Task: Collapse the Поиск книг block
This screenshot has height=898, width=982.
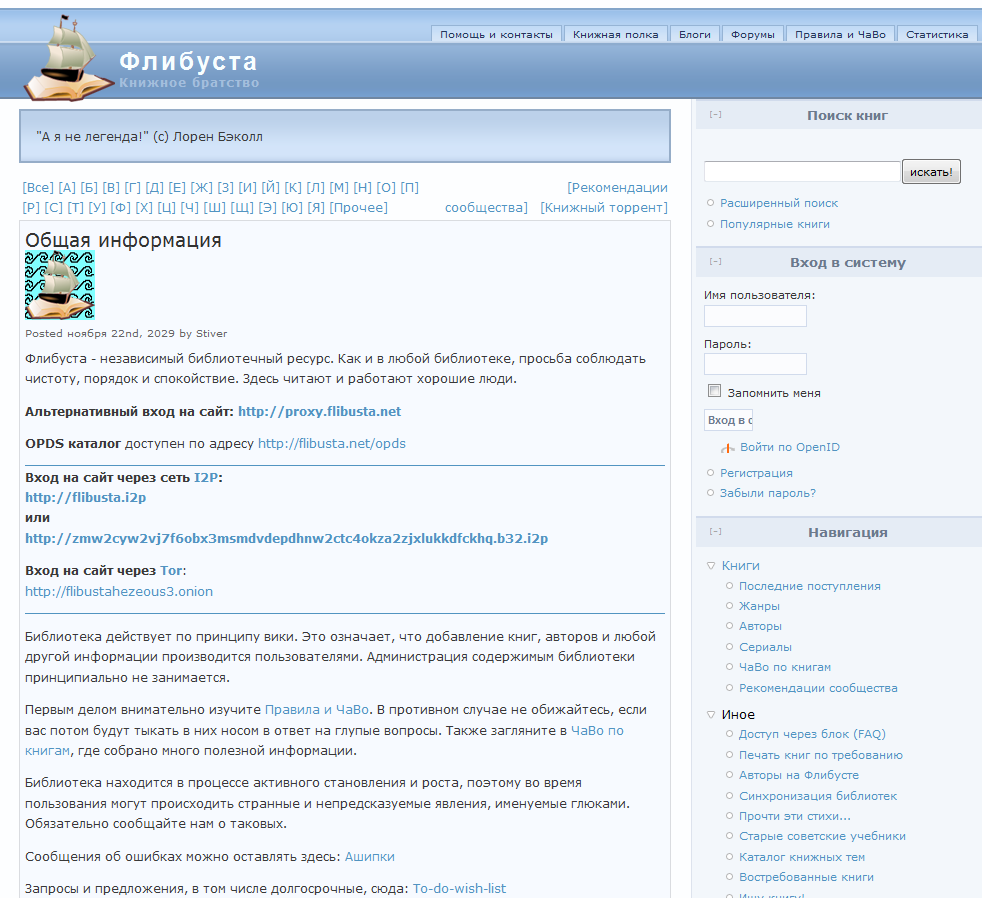Action: [715, 115]
